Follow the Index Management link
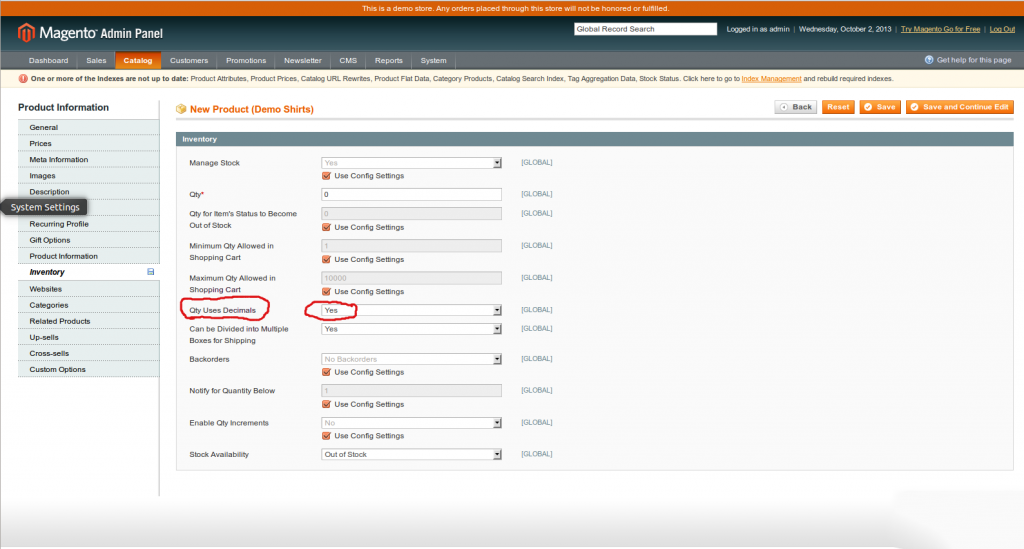 [771, 79]
